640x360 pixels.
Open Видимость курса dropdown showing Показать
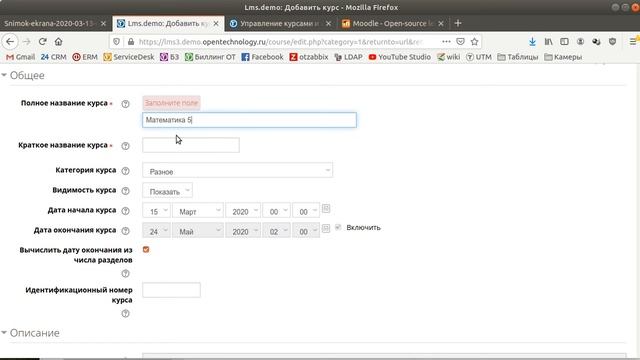point(167,190)
